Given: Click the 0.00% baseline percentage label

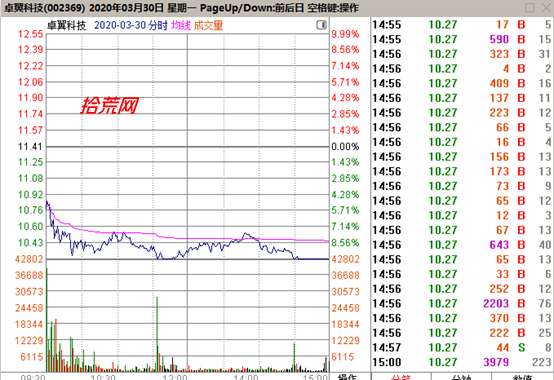Looking at the screenshot, I should click(x=345, y=146).
